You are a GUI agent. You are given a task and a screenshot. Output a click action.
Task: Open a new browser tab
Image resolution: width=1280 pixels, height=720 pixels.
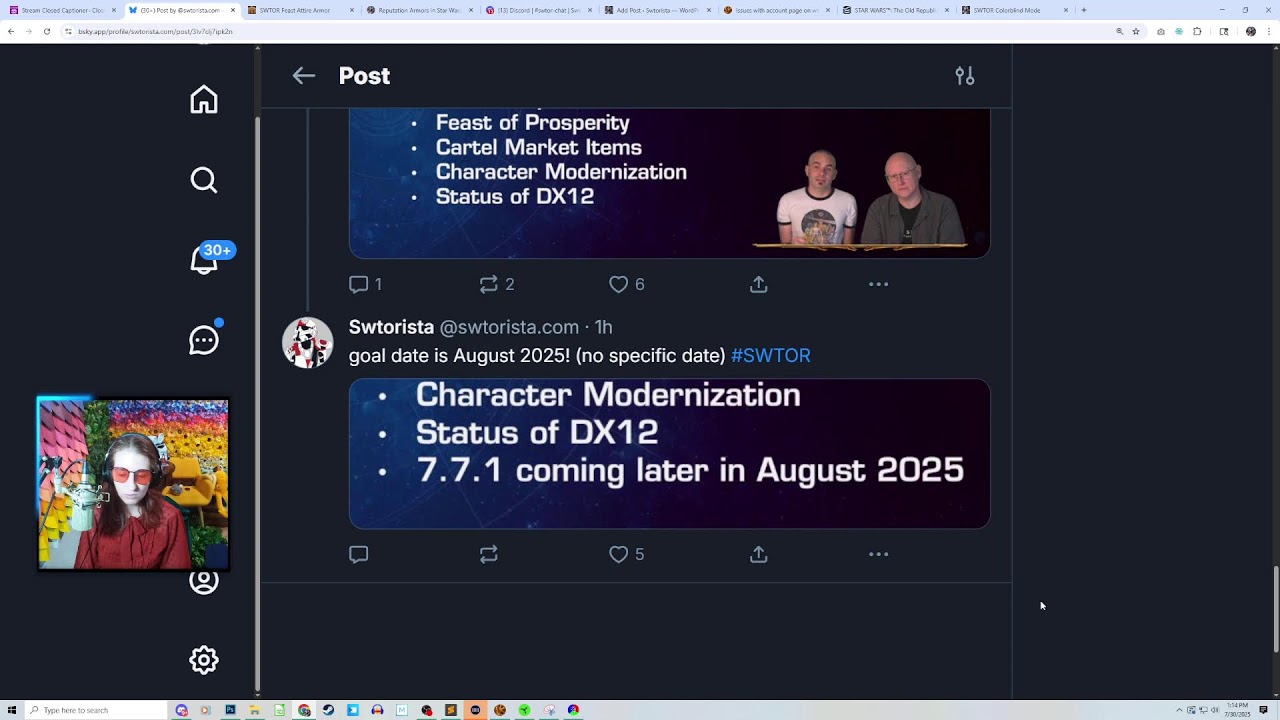pyautogui.click(x=1084, y=10)
